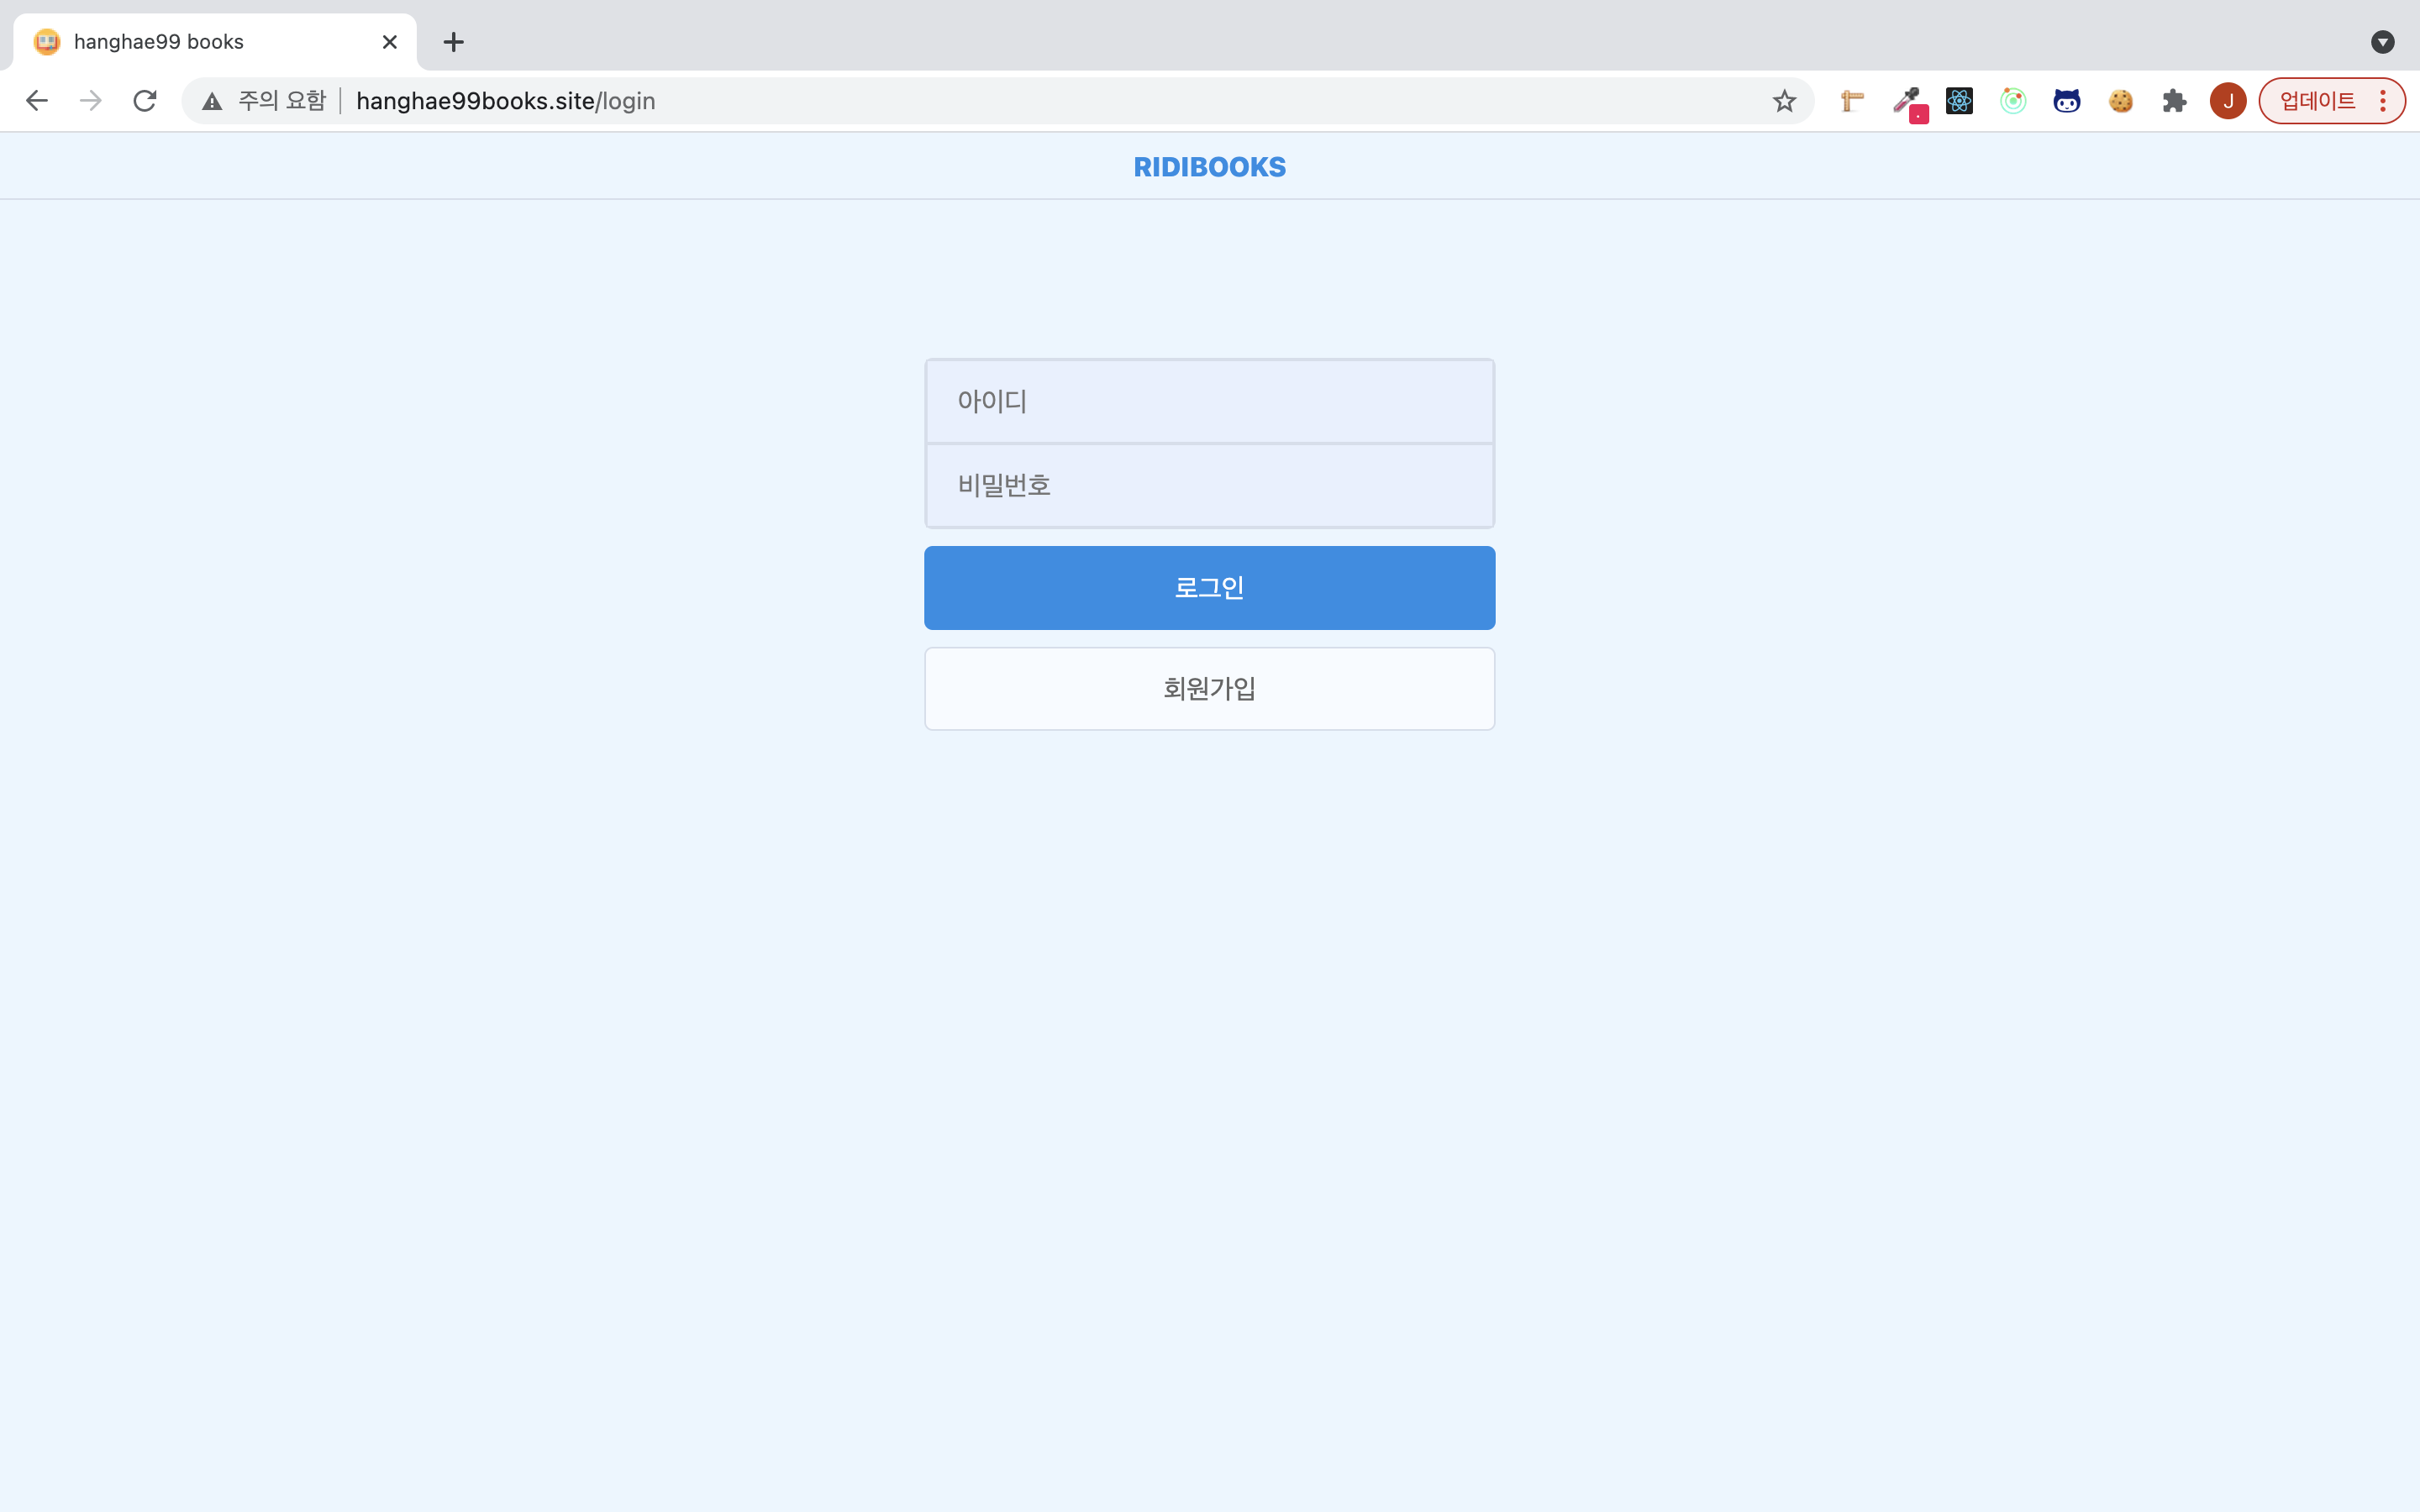Bookmark this page with the star icon
2420x1512 pixels.
pyautogui.click(x=1784, y=101)
